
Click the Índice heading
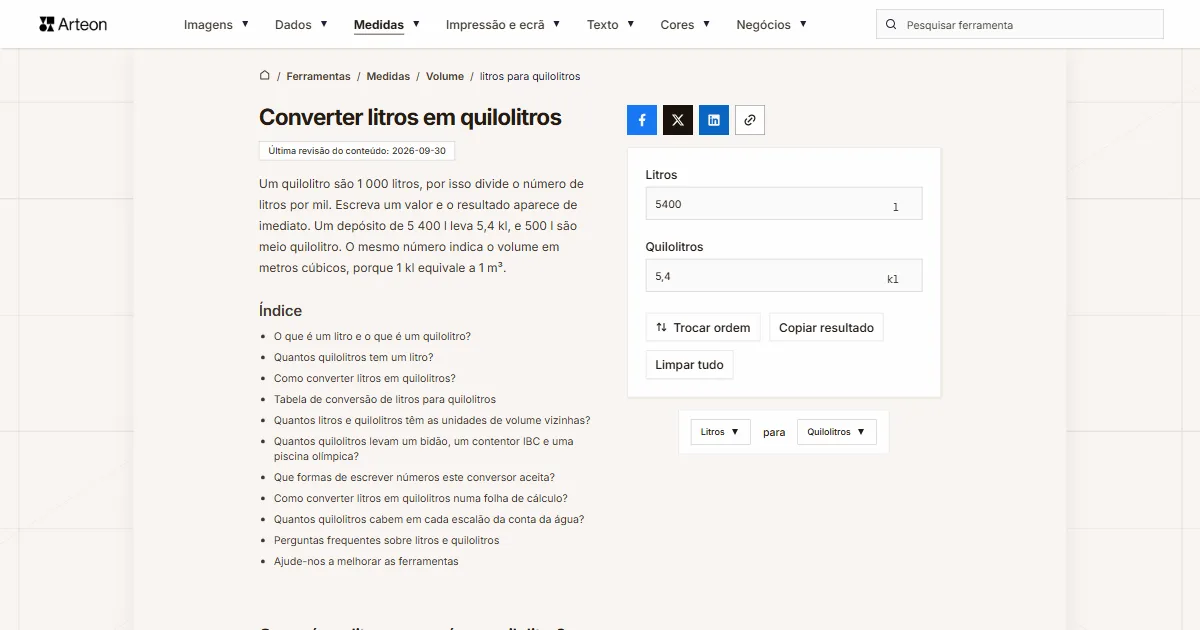click(x=280, y=310)
